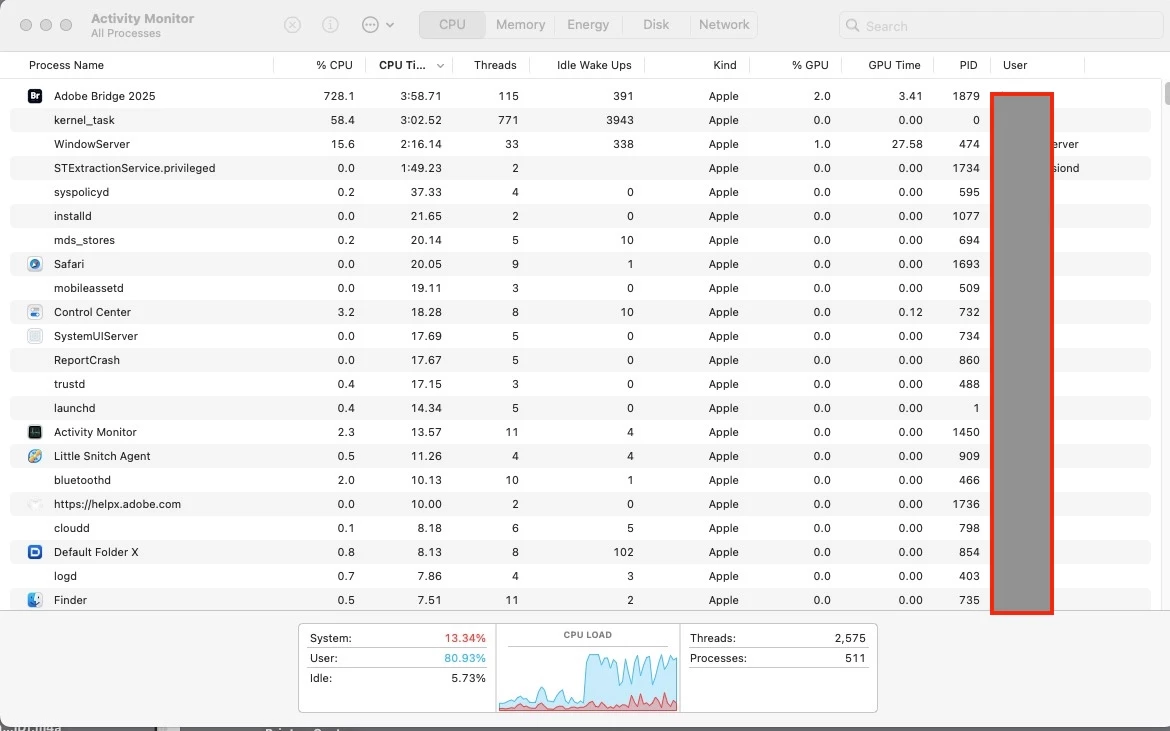Screen dimensions: 1170x731
Task: Select the STExtractionService.privileged row
Action: click(580, 168)
